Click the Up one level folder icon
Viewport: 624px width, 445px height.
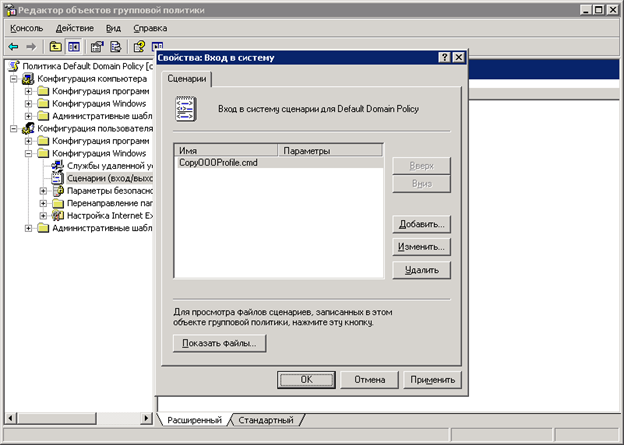[x=55, y=46]
